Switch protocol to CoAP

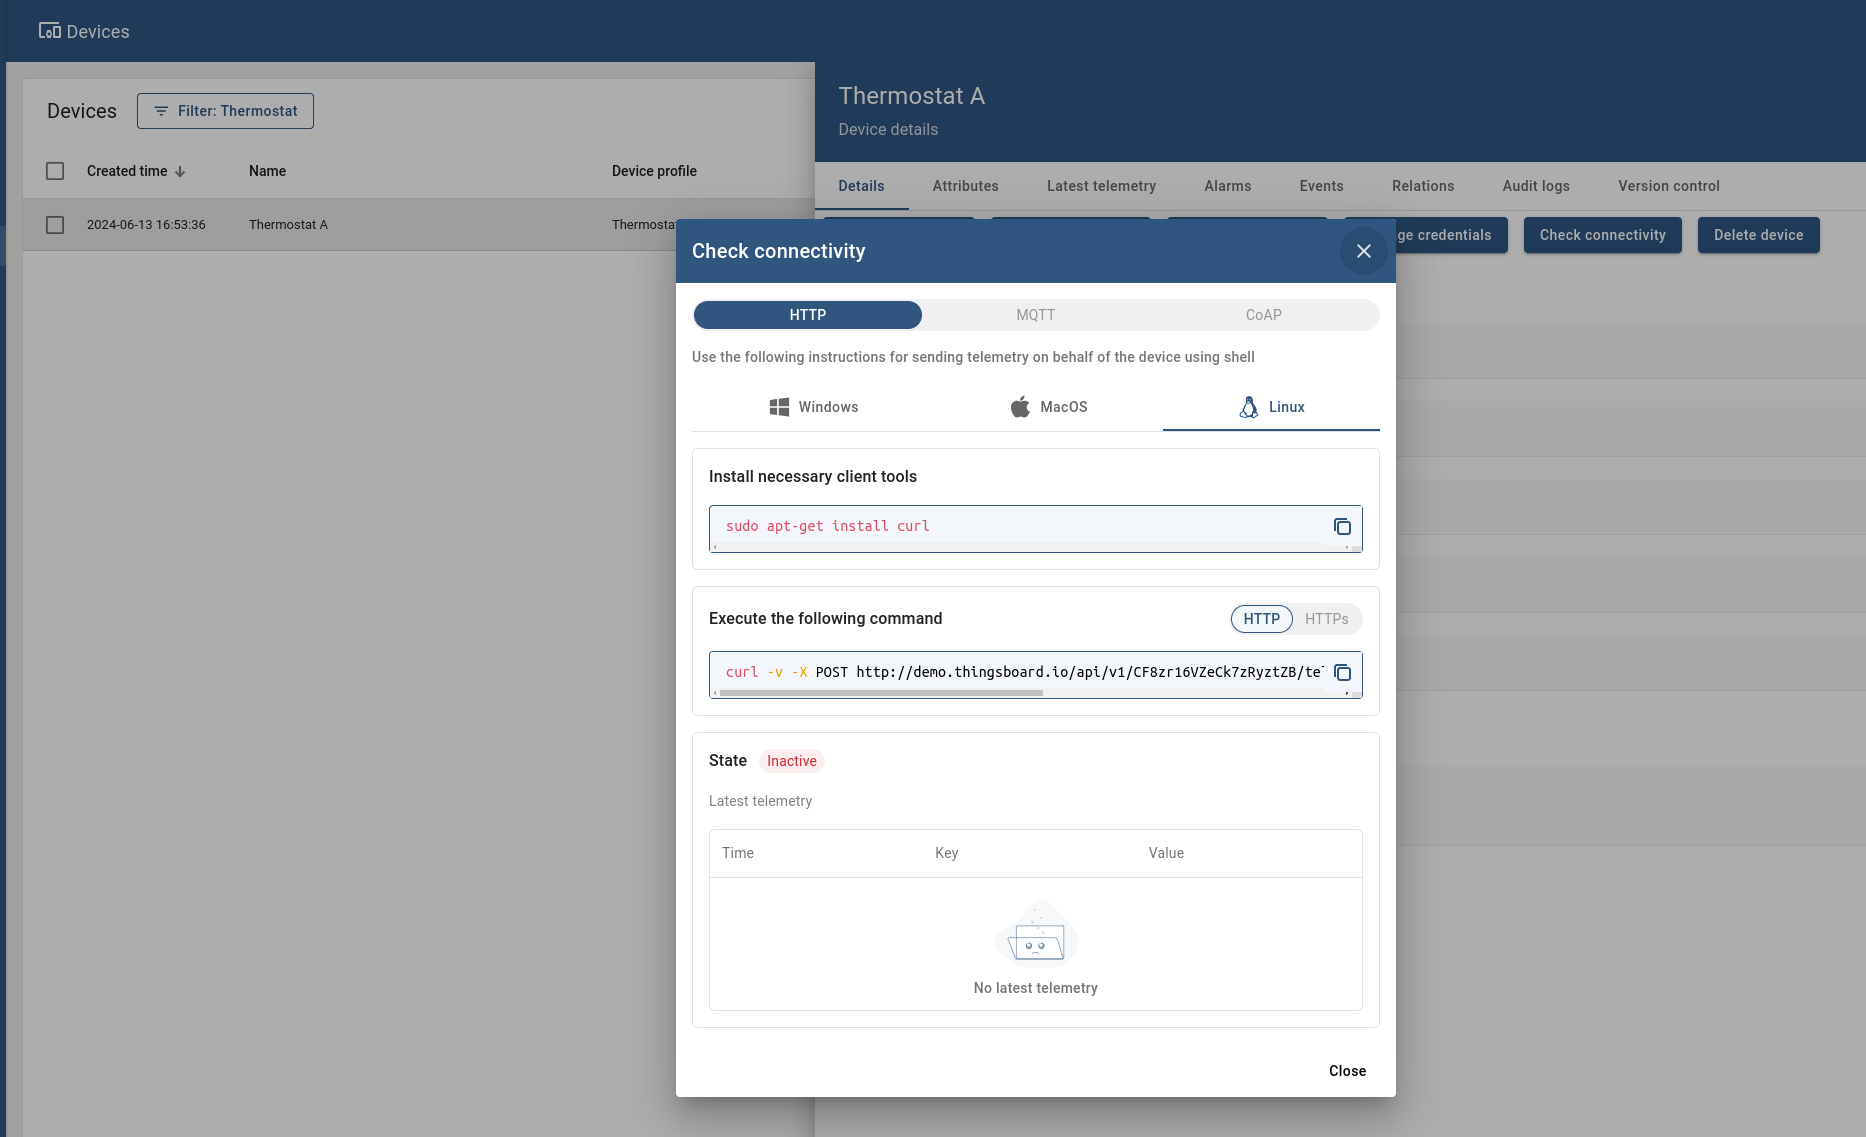click(1263, 315)
